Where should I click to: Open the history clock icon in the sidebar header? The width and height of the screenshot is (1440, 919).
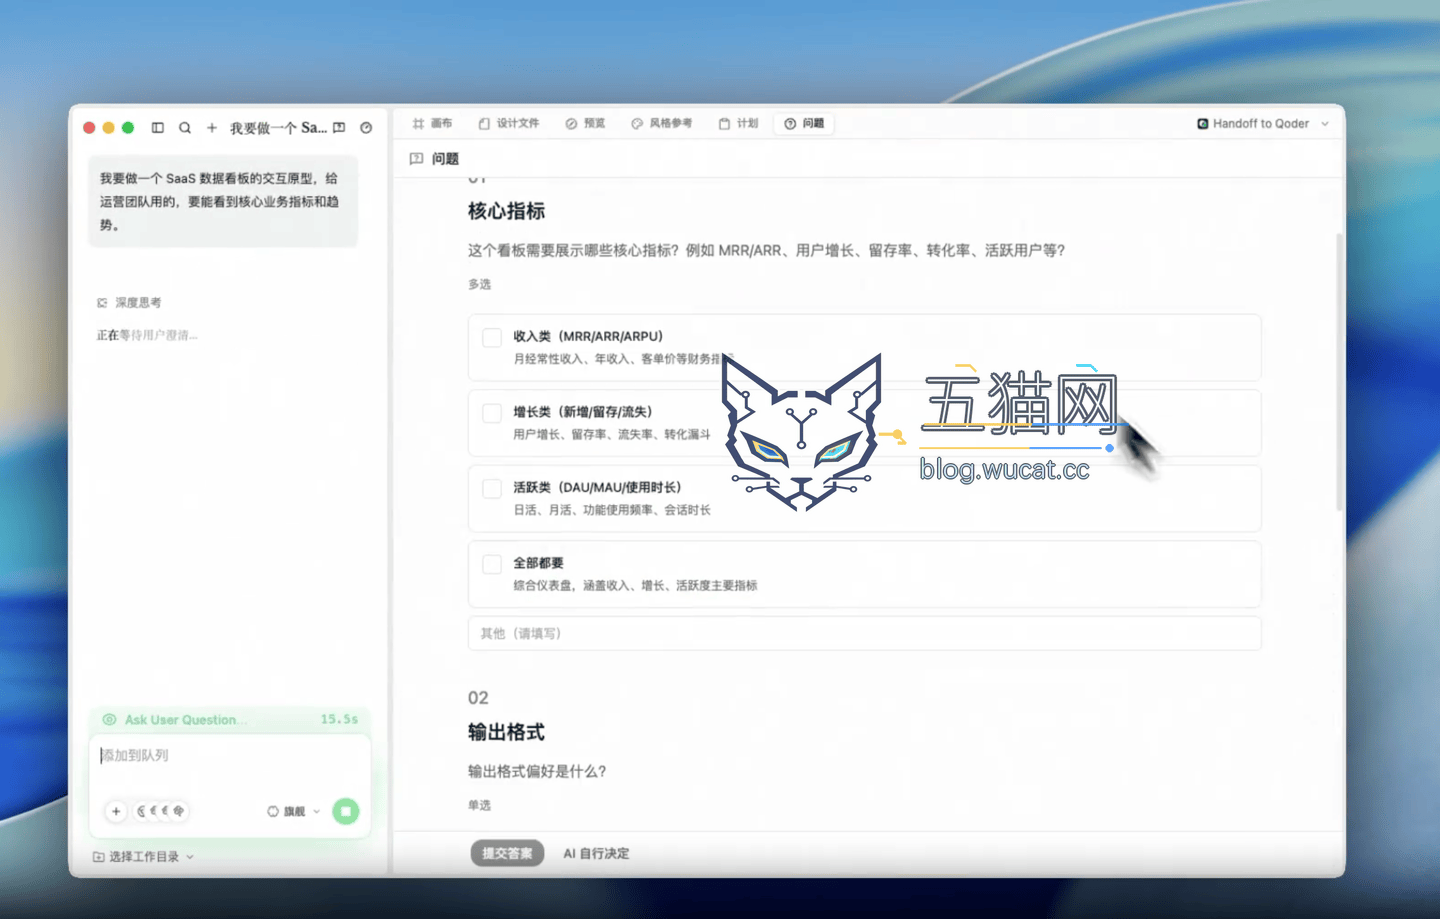(366, 128)
